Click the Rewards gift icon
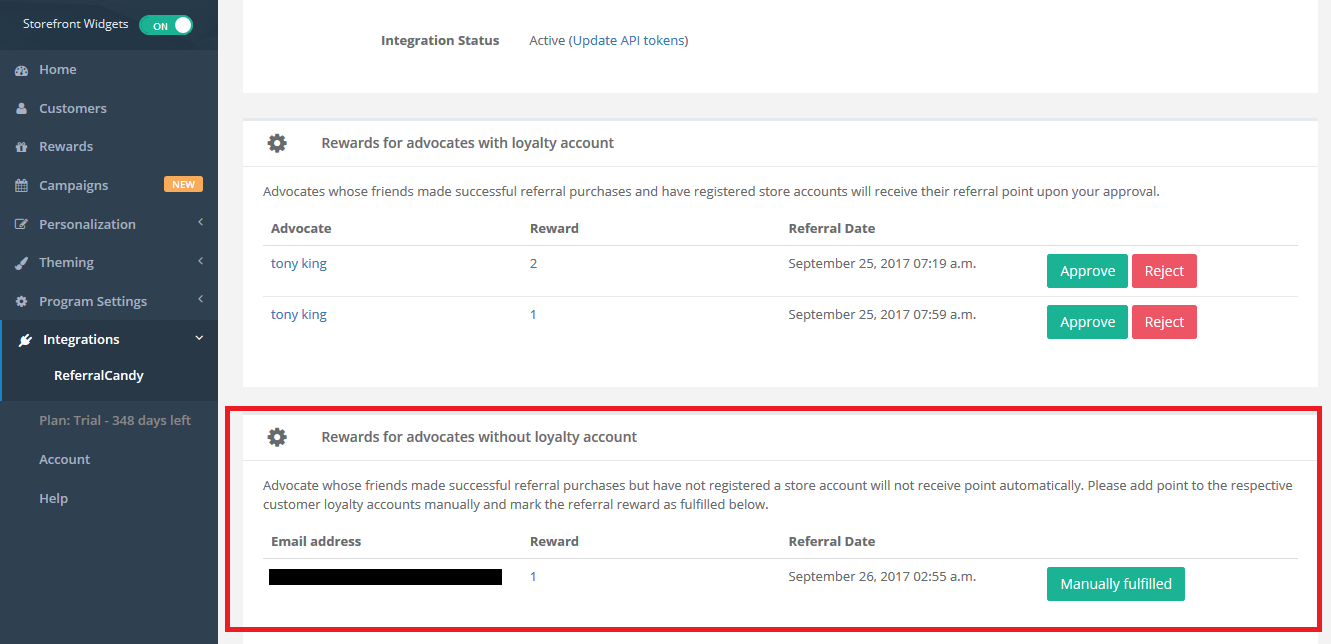 pyautogui.click(x=21, y=147)
